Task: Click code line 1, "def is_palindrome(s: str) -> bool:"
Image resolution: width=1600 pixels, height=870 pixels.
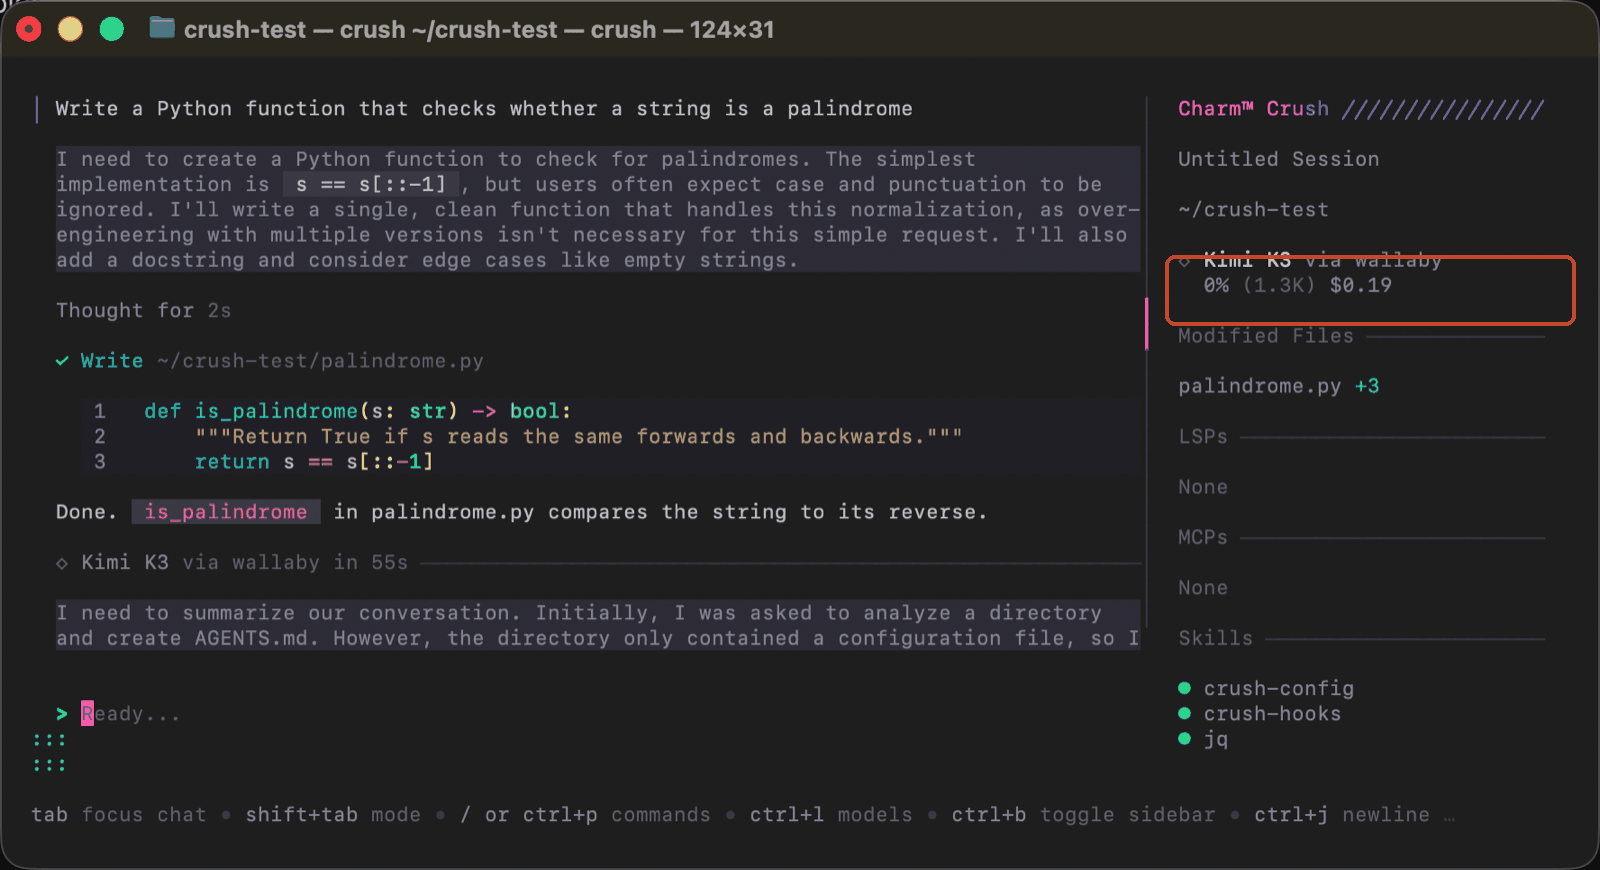Action: click(x=357, y=411)
